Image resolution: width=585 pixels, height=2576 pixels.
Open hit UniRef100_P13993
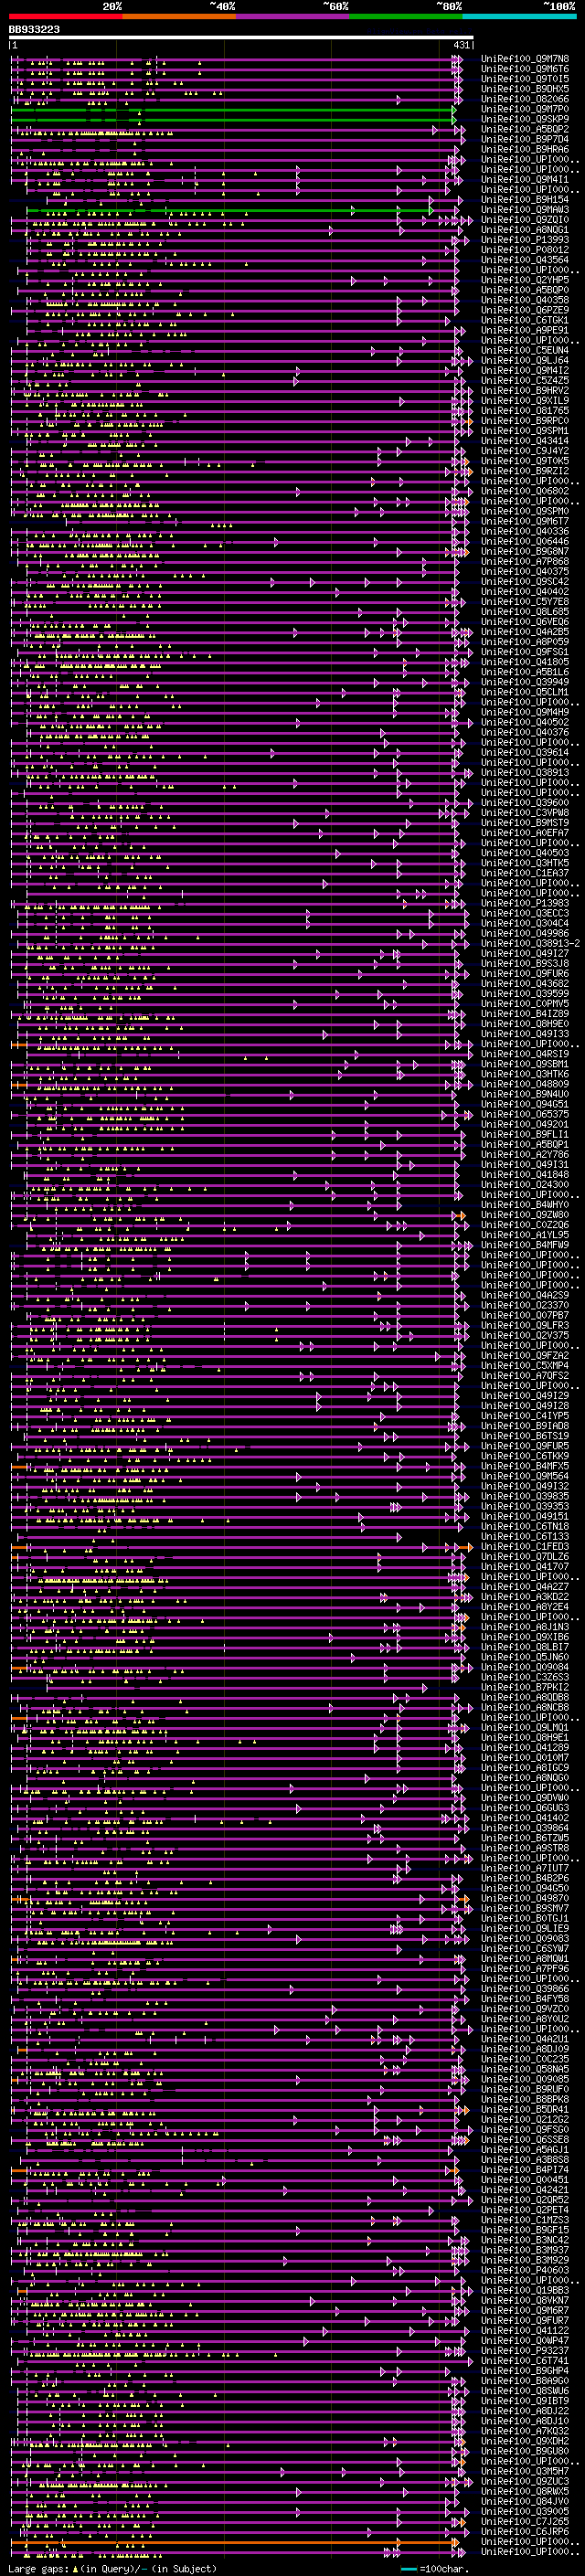click(x=525, y=240)
